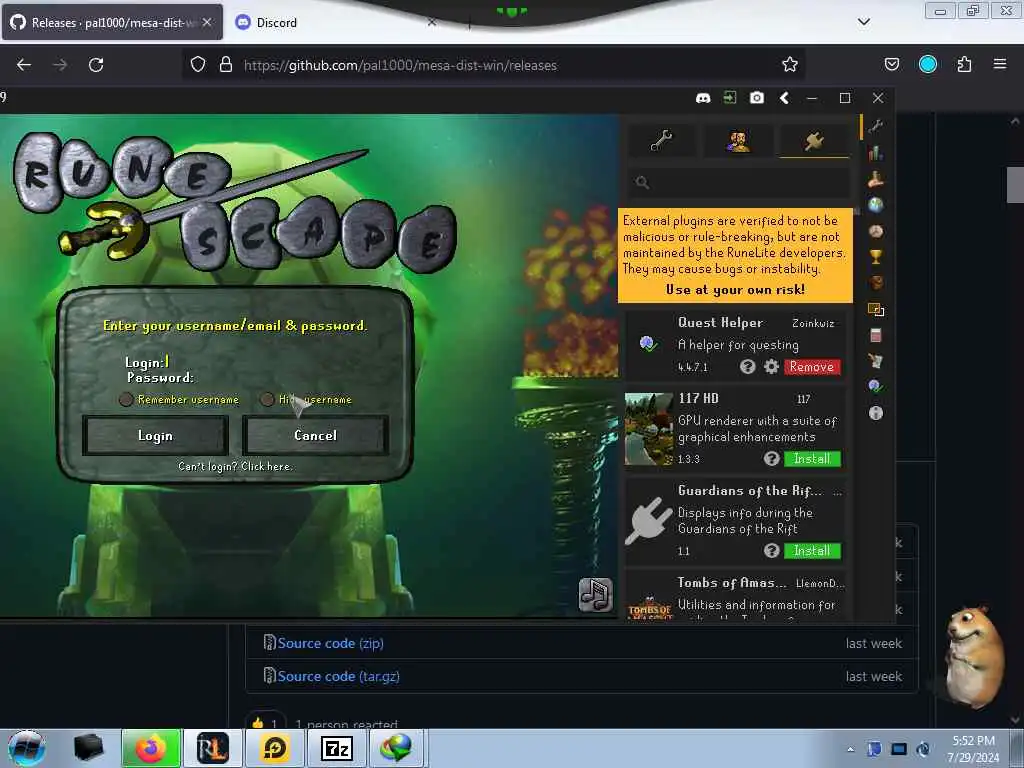The width and height of the screenshot is (1024, 768).
Task: Open the gray info sidebar icon at the bottom
Action: (x=876, y=413)
